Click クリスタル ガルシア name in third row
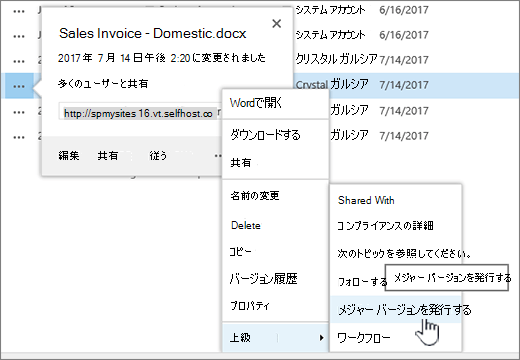This screenshot has height=360, width=520. [x=337, y=59]
